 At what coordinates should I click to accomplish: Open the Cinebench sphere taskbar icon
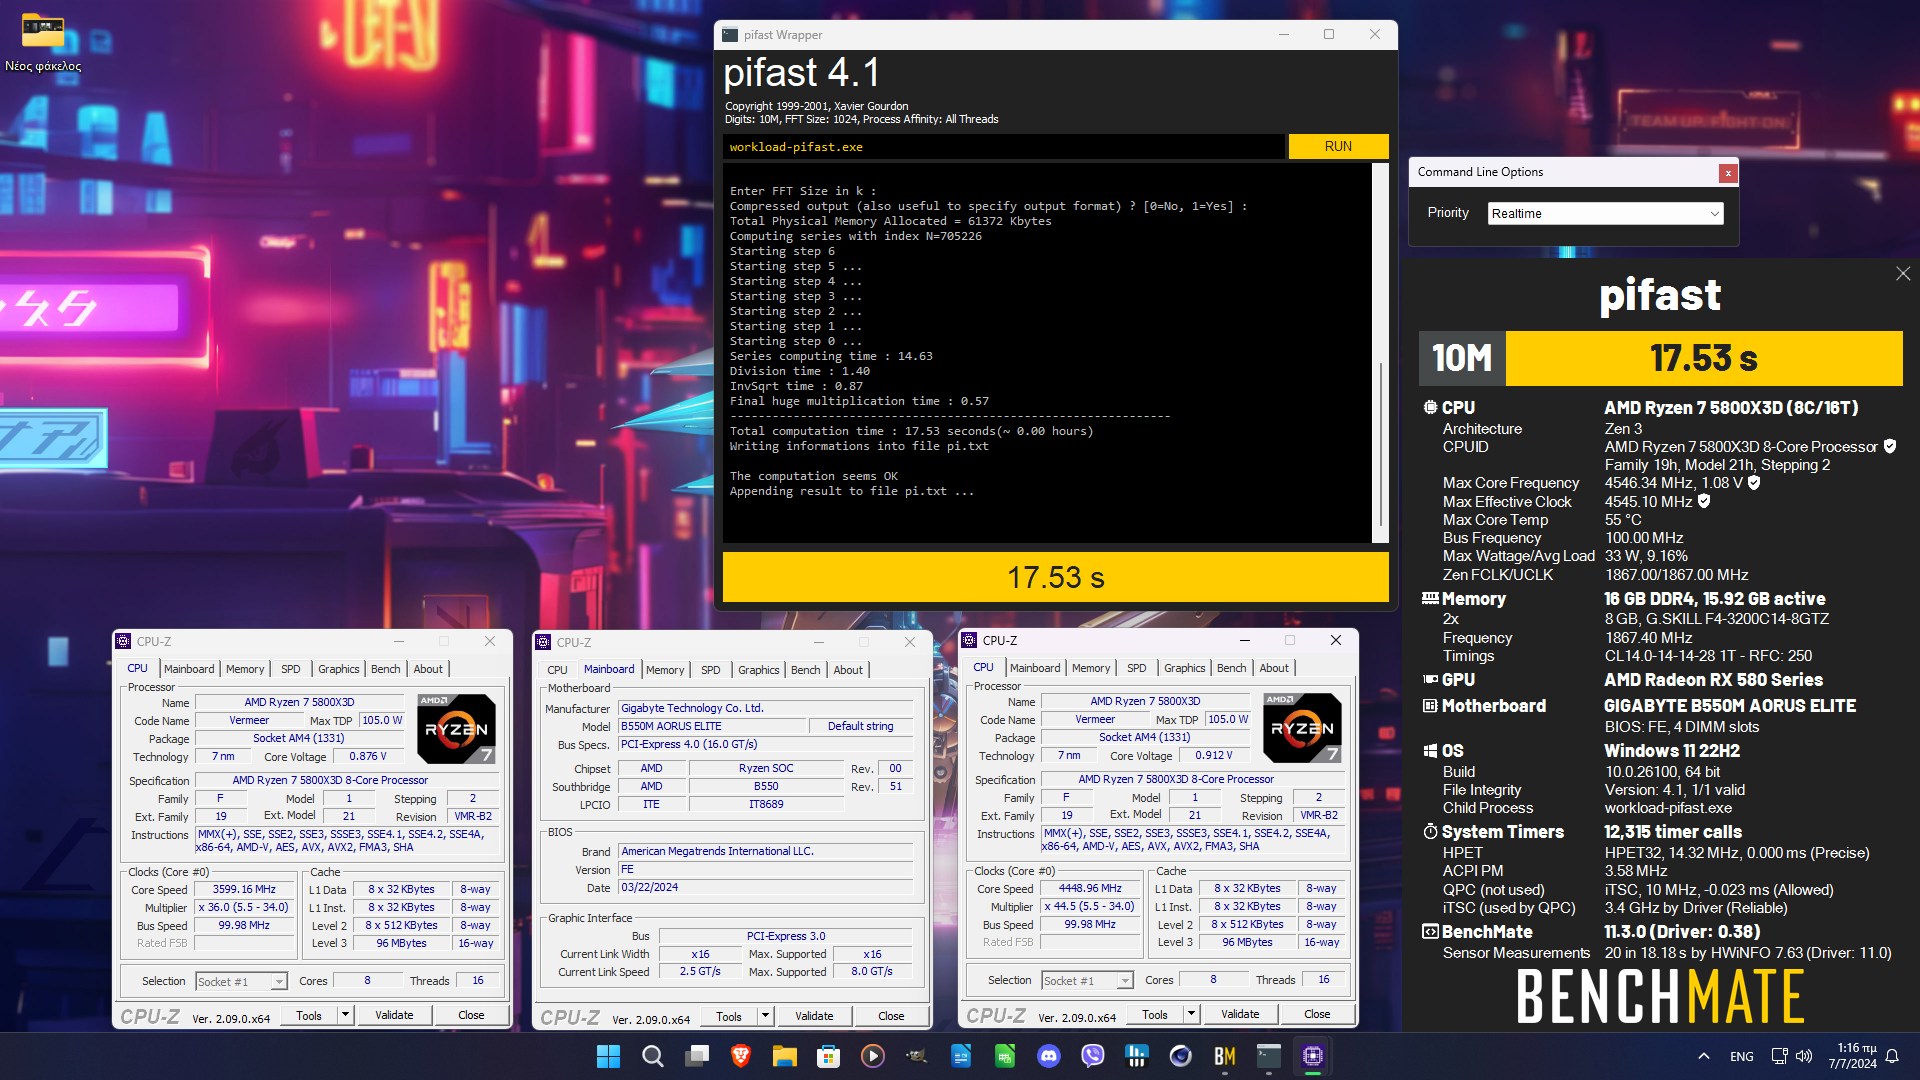pyautogui.click(x=1180, y=1055)
